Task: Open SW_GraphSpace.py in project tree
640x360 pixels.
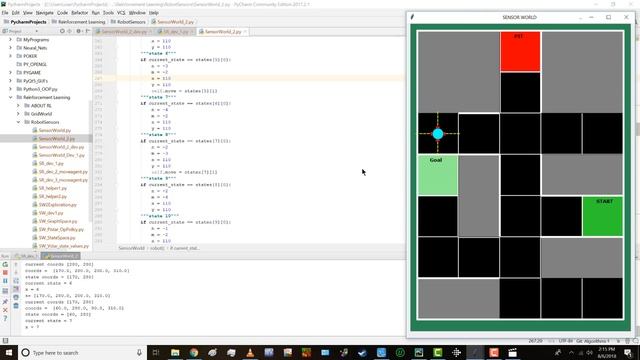Action: pos(58,221)
